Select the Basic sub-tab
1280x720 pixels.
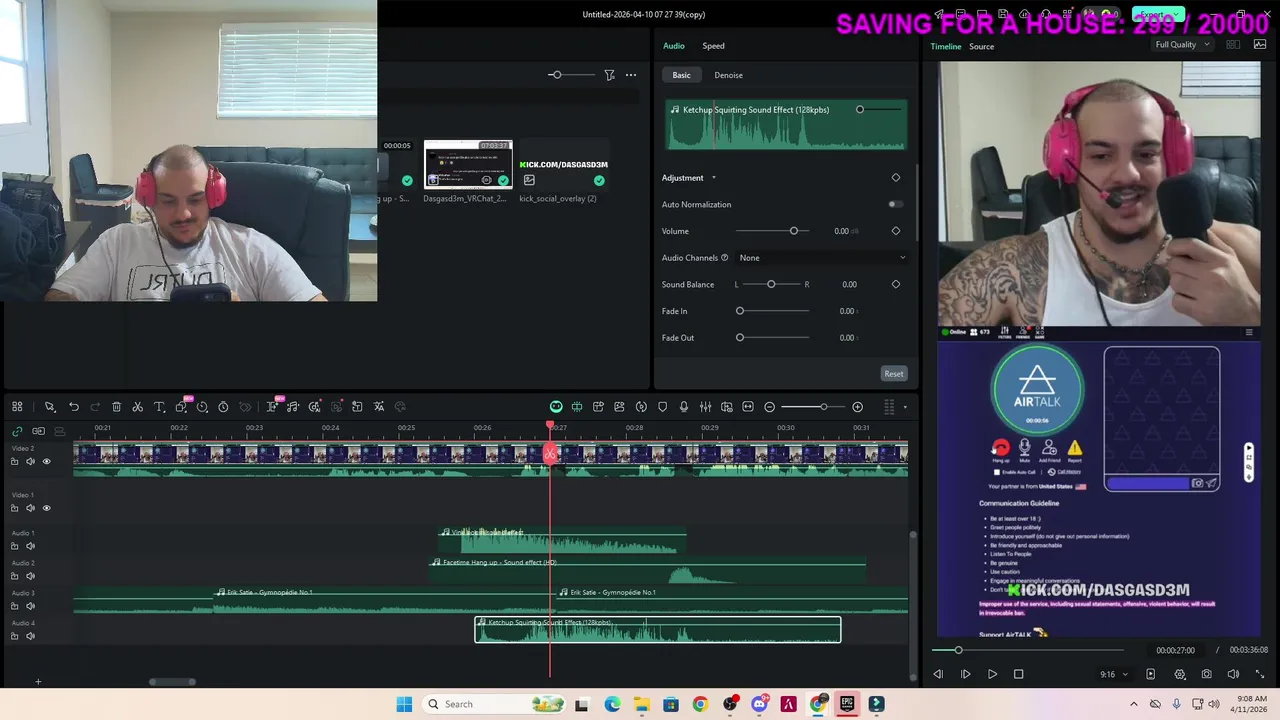click(x=681, y=75)
